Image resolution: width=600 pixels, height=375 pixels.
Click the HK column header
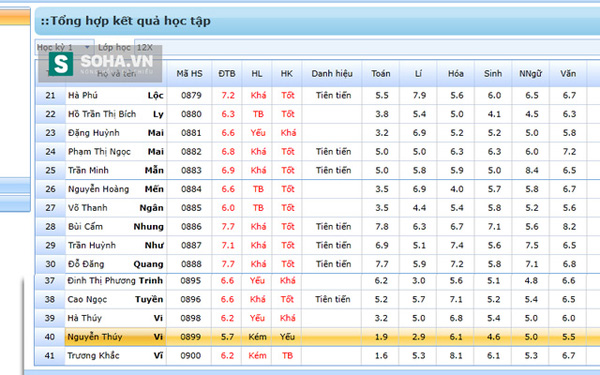click(x=287, y=73)
